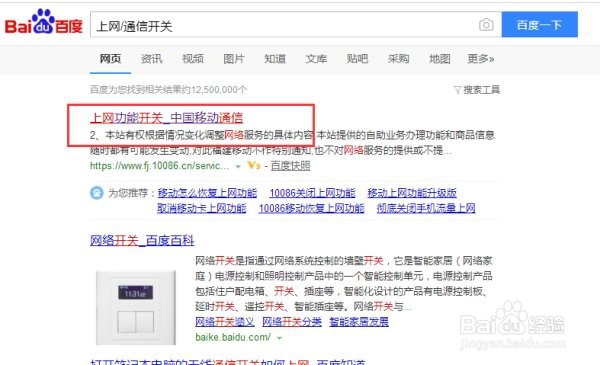Expand dropdown arrow beside fj.10086.cn URL
The image size is (600, 365).
238,166
